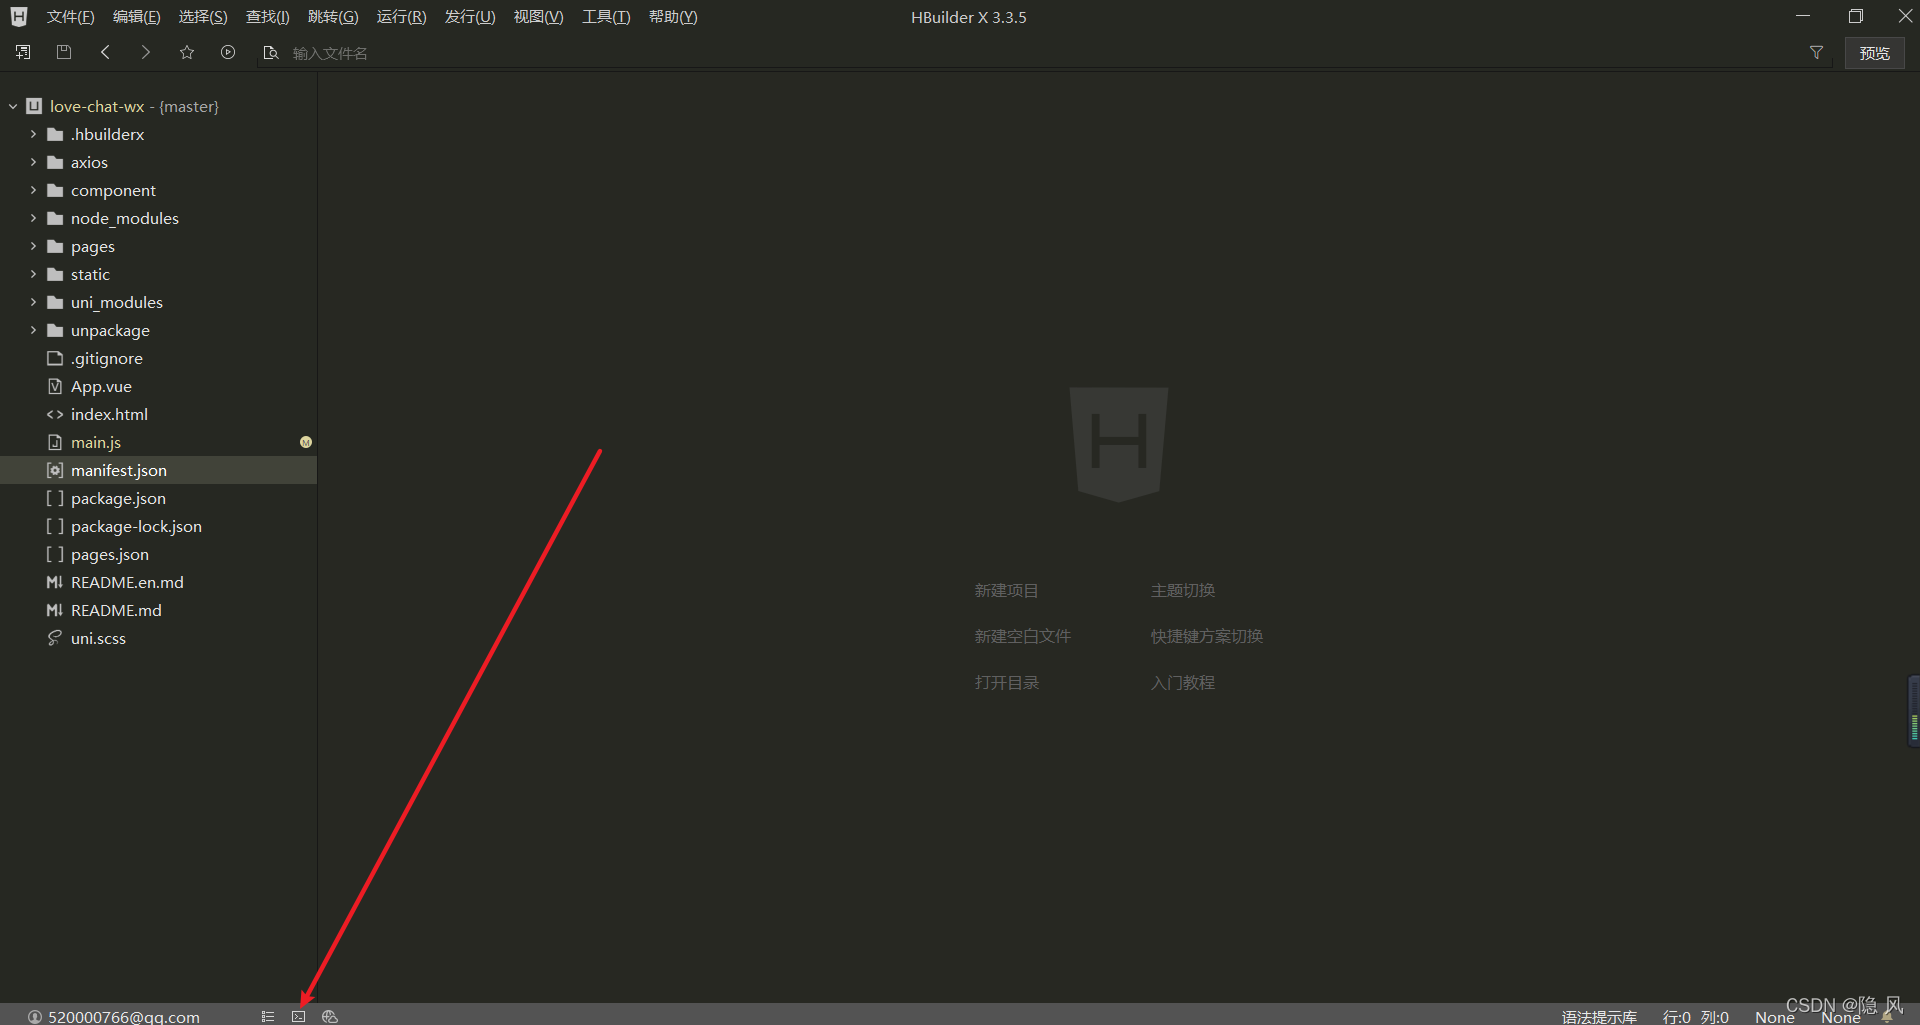Open the 发行(U) menu

[470, 17]
